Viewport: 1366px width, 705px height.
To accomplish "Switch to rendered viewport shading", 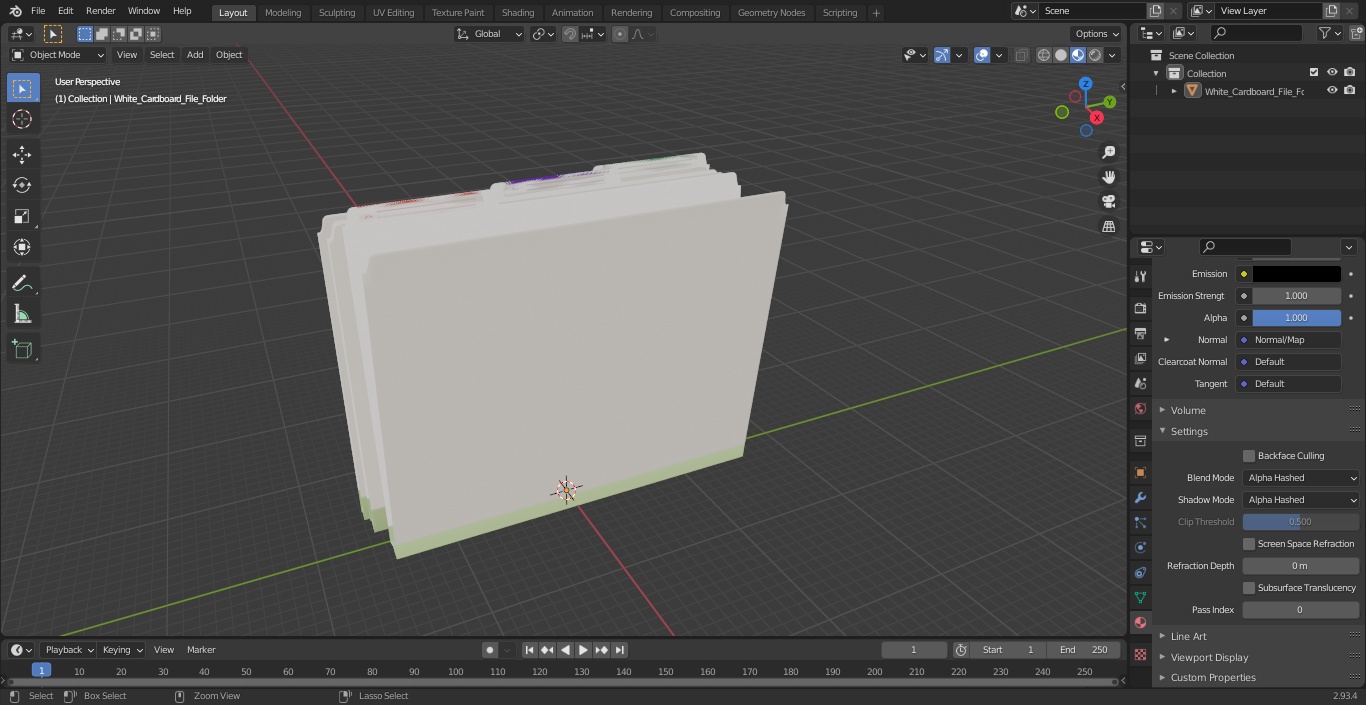I will 1096,55.
